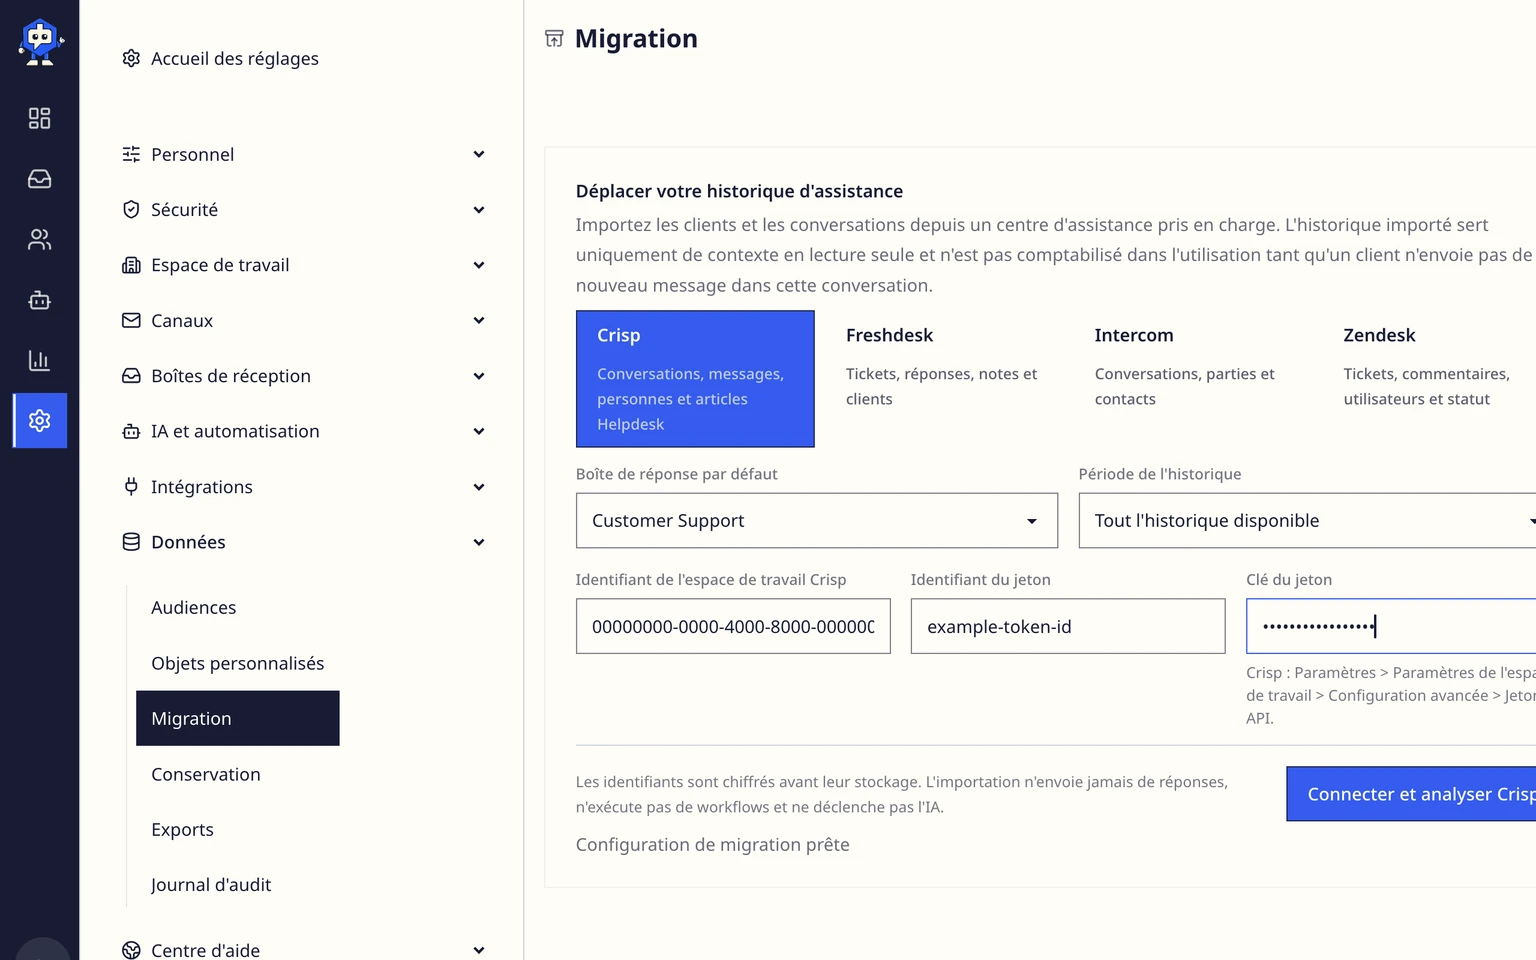This screenshot has width=1536, height=960.
Task: Select the active Migration menu item
Action: (238, 718)
